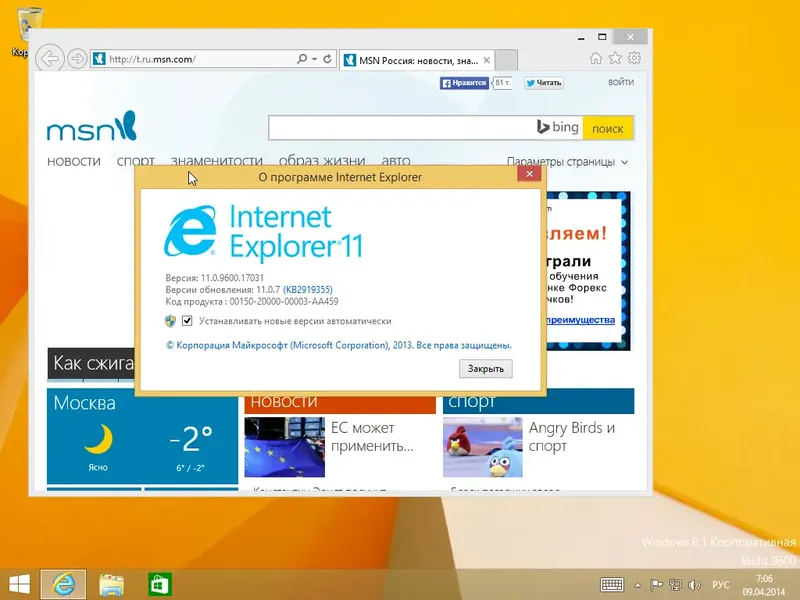The height and width of the screenshot is (600, 800).
Task: Open the спорт section in MSN navigation
Action: (x=136, y=161)
